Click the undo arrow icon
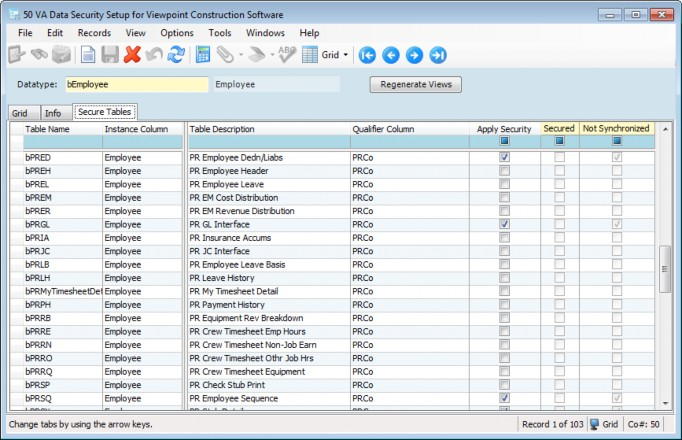 pos(154,55)
